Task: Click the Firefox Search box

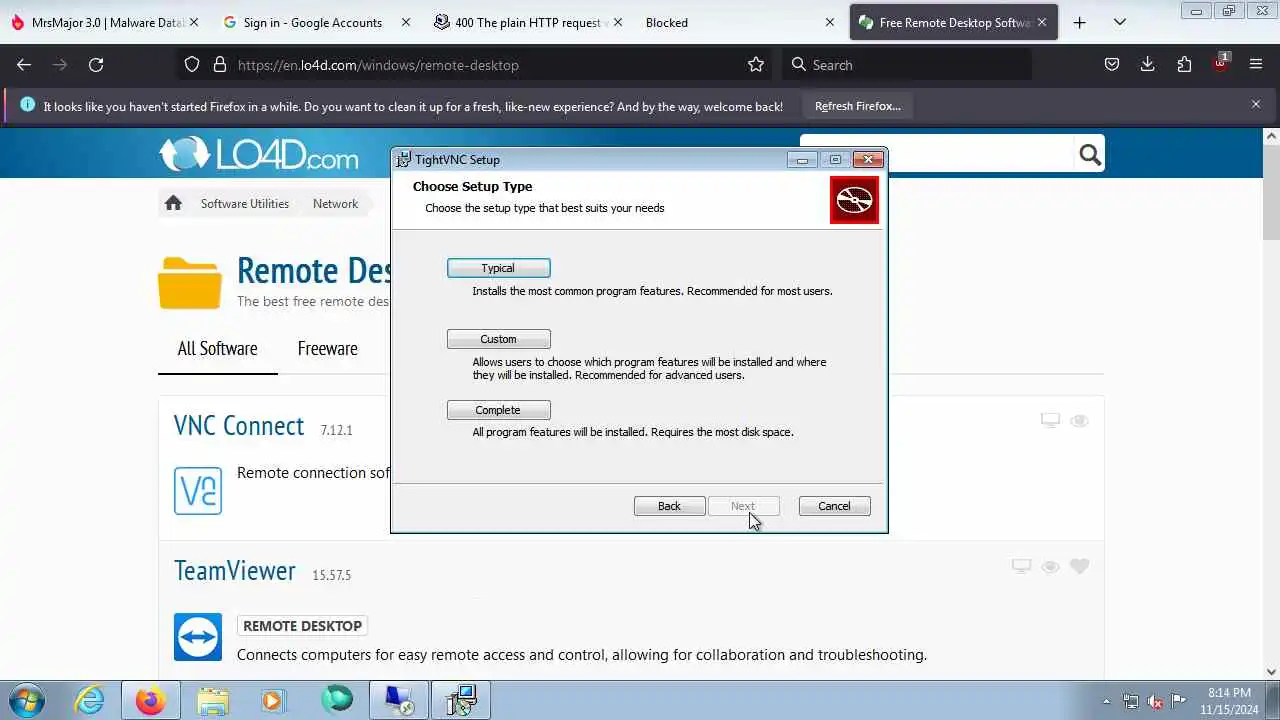Action: click(x=906, y=64)
